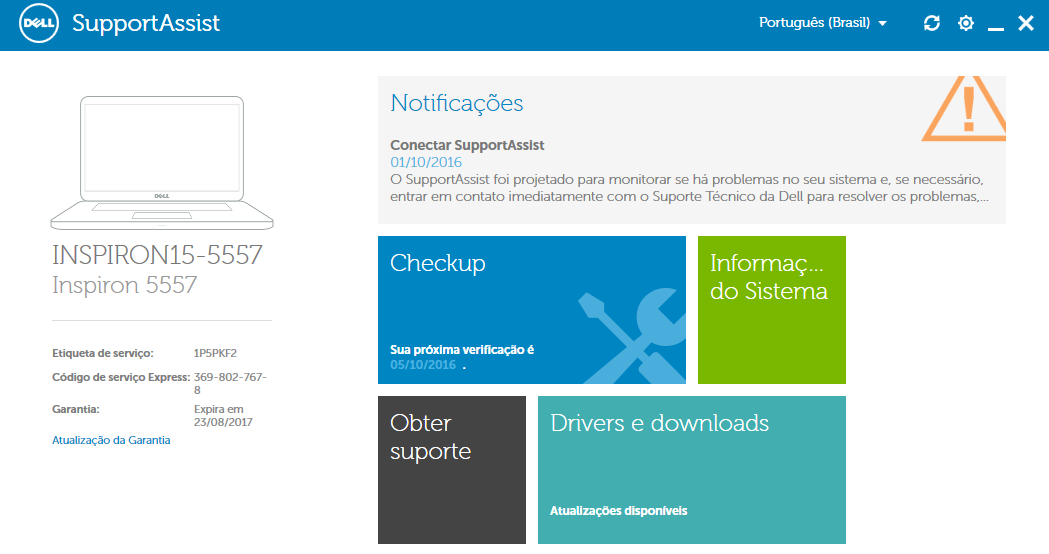Click the notification description paragraph
Viewport: 1049px width, 554px height.
pyautogui.click(x=689, y=188)
